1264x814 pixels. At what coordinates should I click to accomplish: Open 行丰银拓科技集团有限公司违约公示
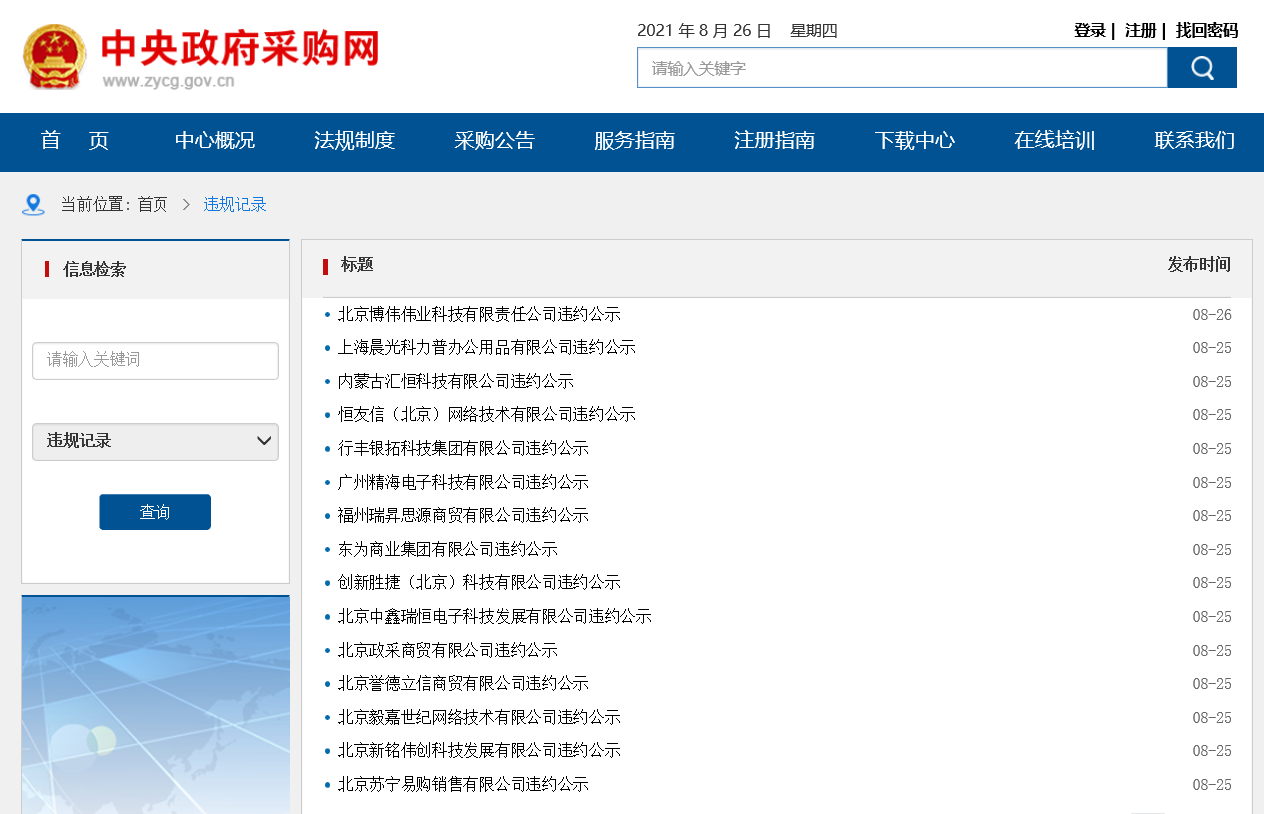(463, 449)
